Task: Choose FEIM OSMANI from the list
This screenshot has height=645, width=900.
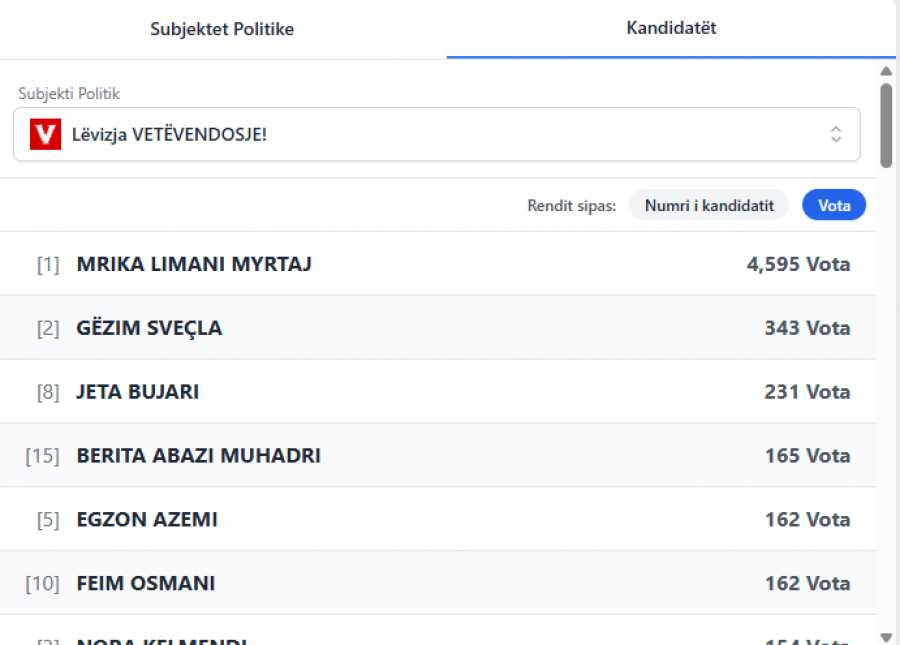Action: [146, 584]
